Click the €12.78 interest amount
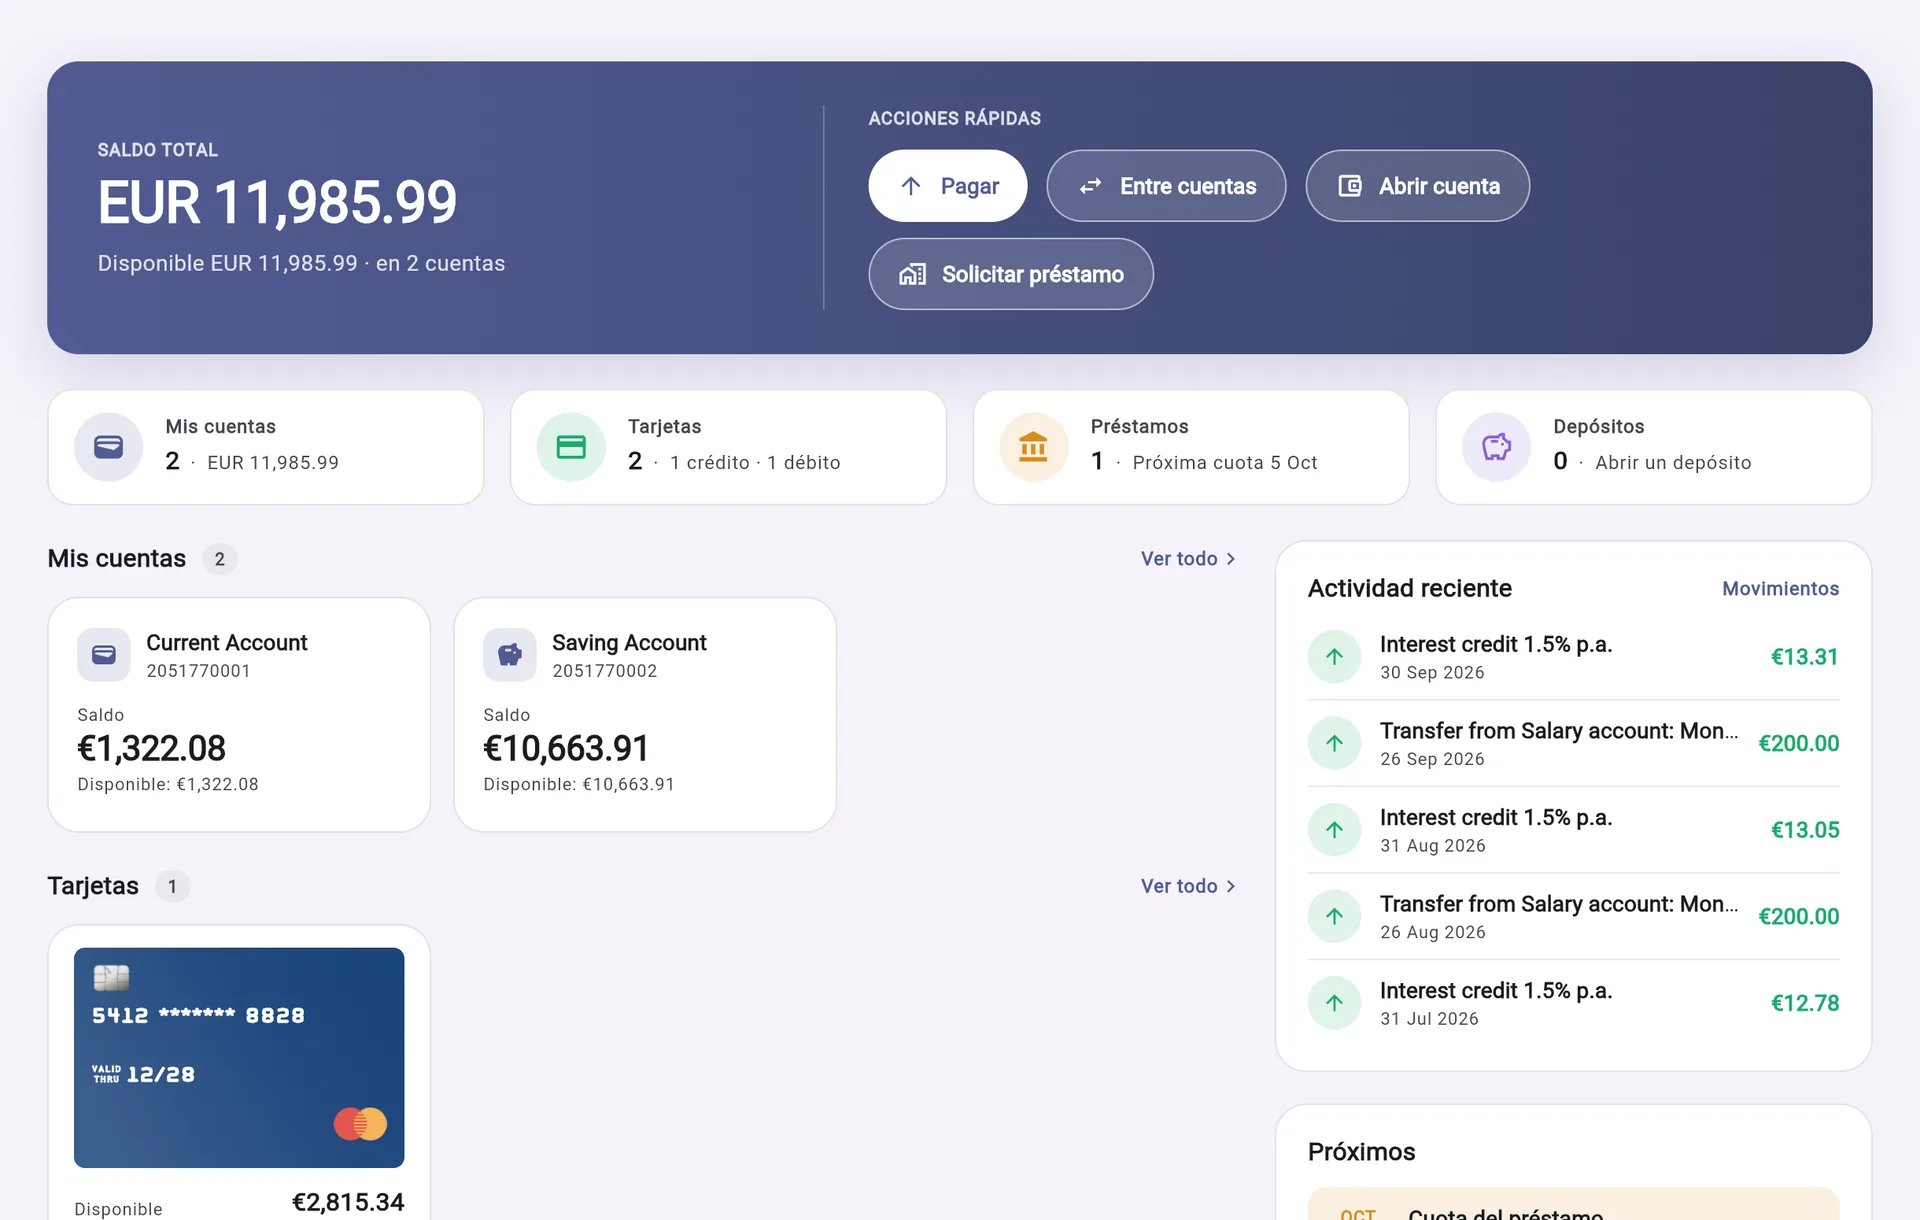Screen dimensions: 1920x1220 [x=1805, y=1003]
